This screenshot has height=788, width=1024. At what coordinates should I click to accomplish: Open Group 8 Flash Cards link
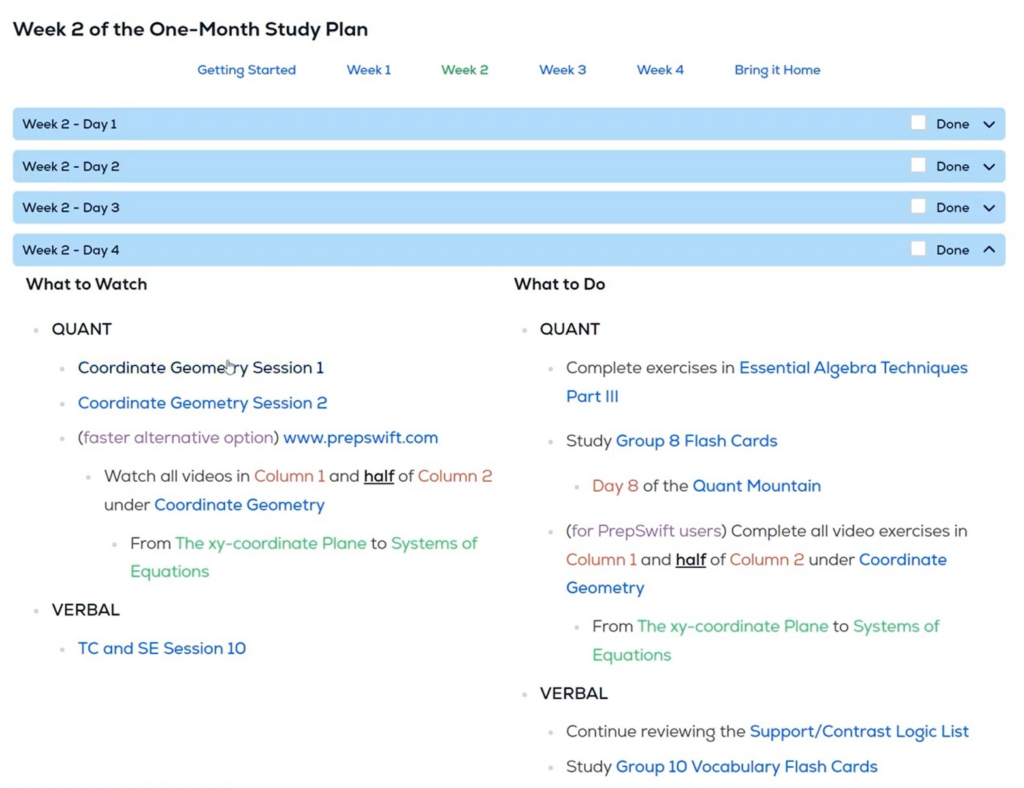point(696,441)
